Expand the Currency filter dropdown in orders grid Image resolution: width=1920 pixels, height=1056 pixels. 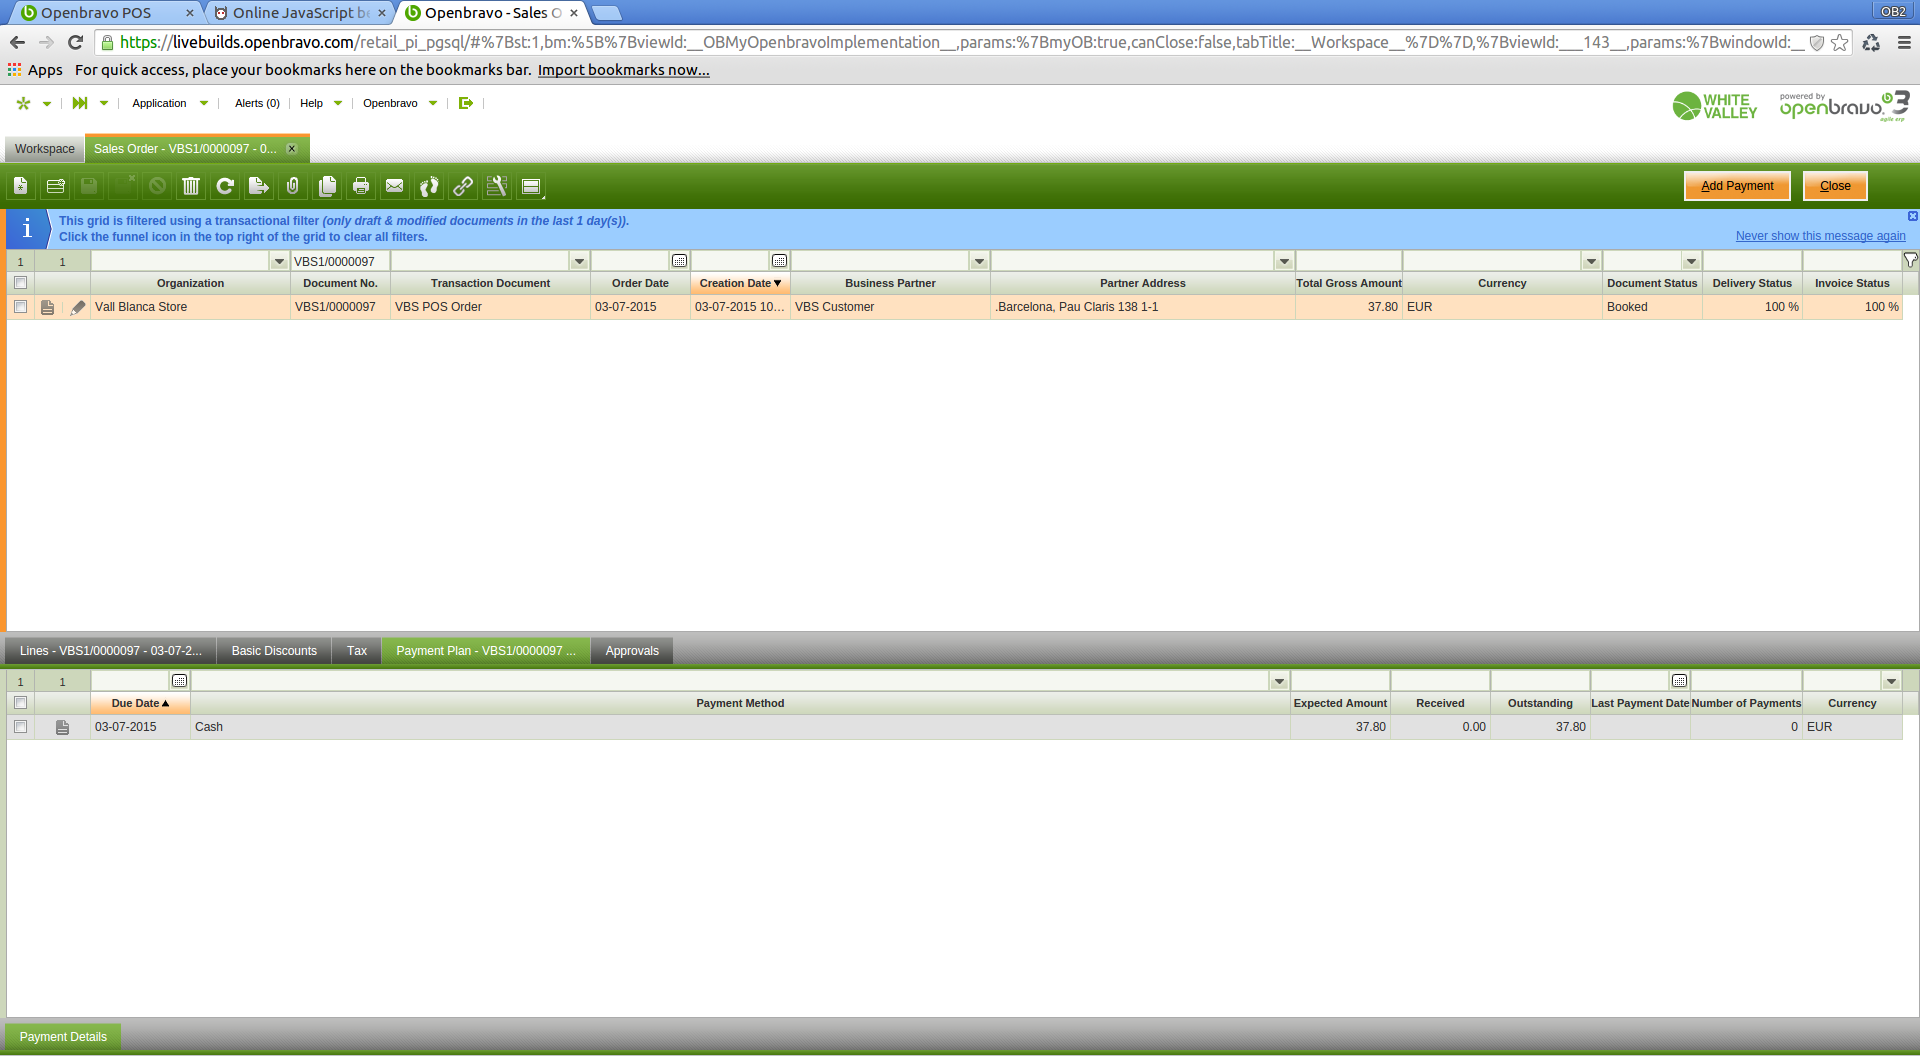click(x=1591, y=261)
